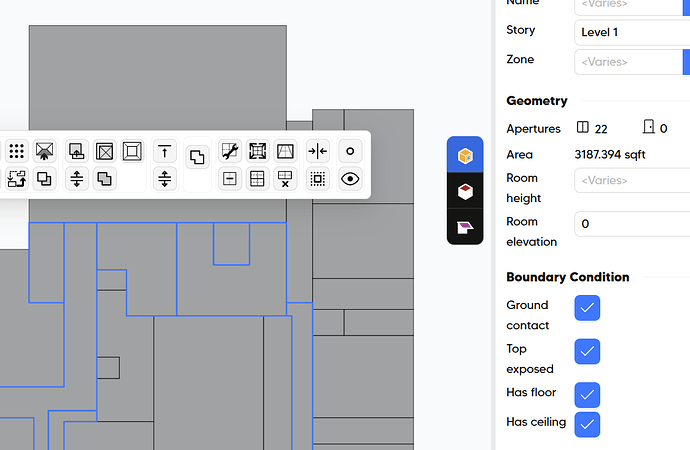The image size is (690, 450).
Task: Disable the Has floor checkbox
Action: pyautogui.click(x=587, y=394)
